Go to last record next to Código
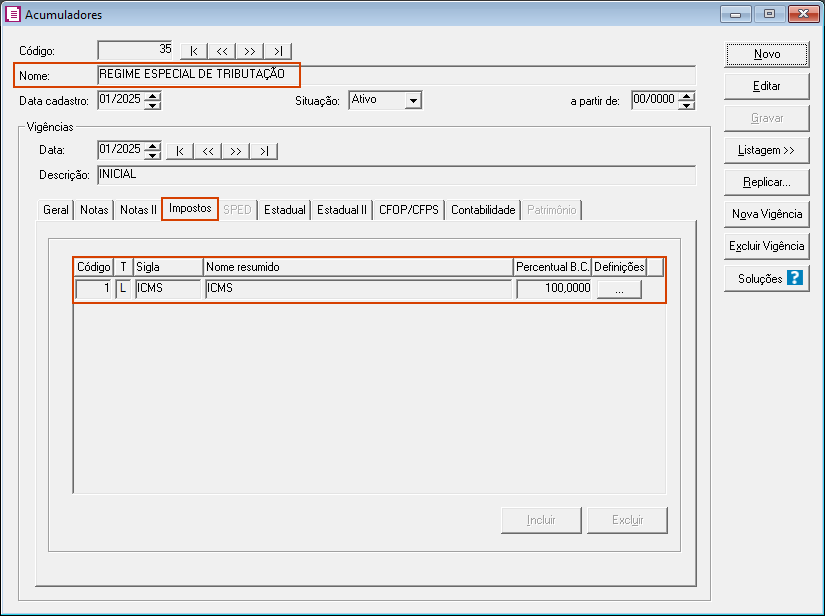The image size is (825, 616). pos(277,51)
